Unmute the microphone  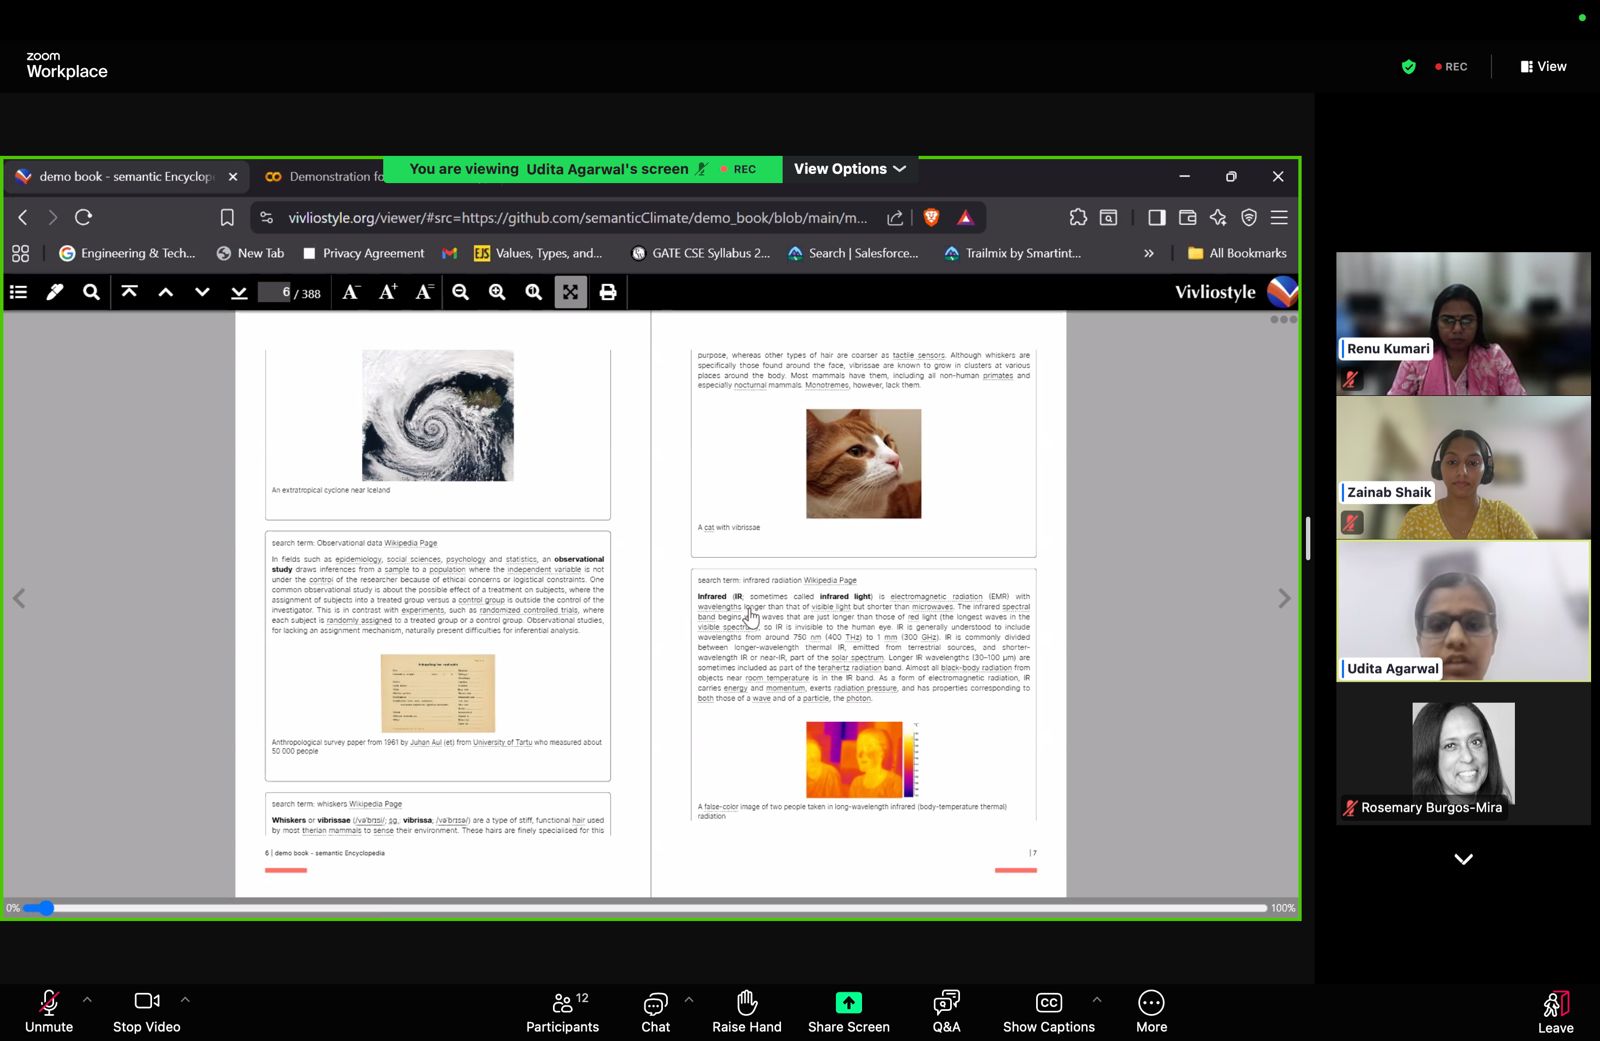tap(48, 1011)
